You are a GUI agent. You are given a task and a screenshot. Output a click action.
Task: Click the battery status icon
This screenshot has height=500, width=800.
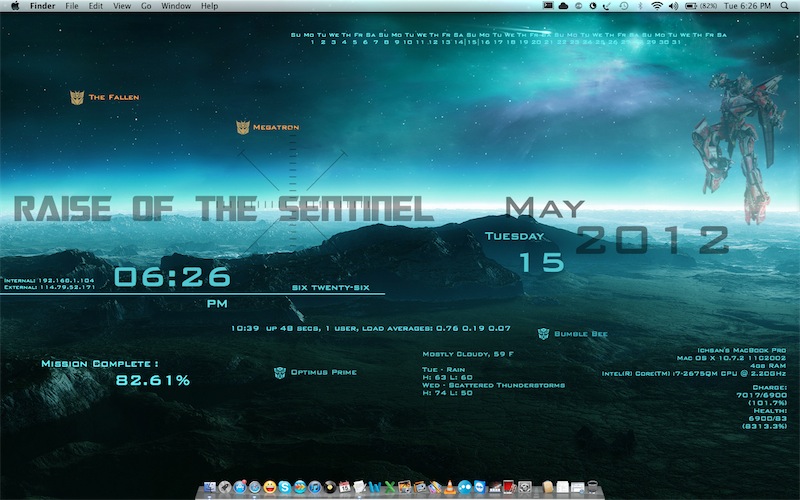691,6
